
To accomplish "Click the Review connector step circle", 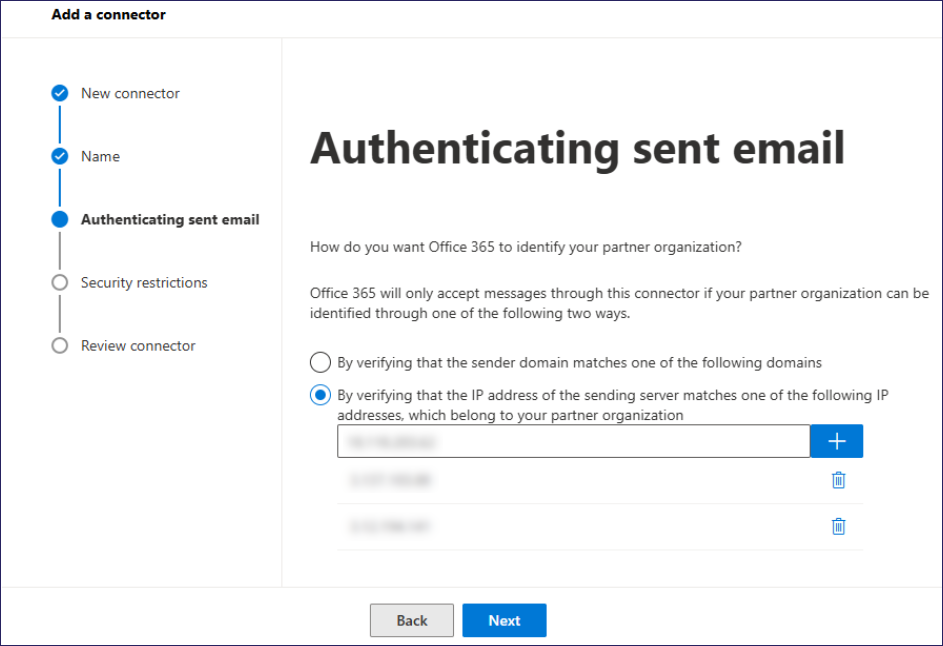I will coord(60,346).
